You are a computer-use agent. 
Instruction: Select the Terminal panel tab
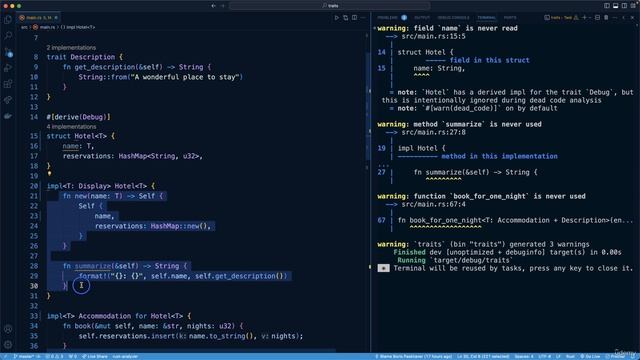coord(487,18)
